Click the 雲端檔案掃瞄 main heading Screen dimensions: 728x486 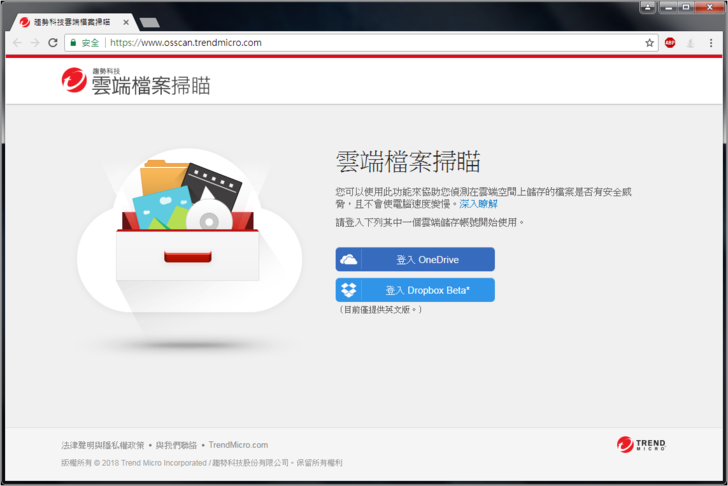point(408,162)
